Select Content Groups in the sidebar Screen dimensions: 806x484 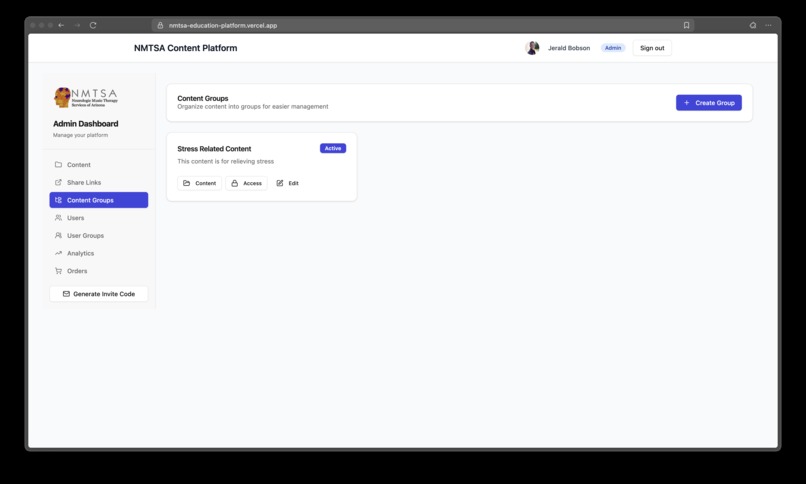pyautogui.click(x=99, y=200)
